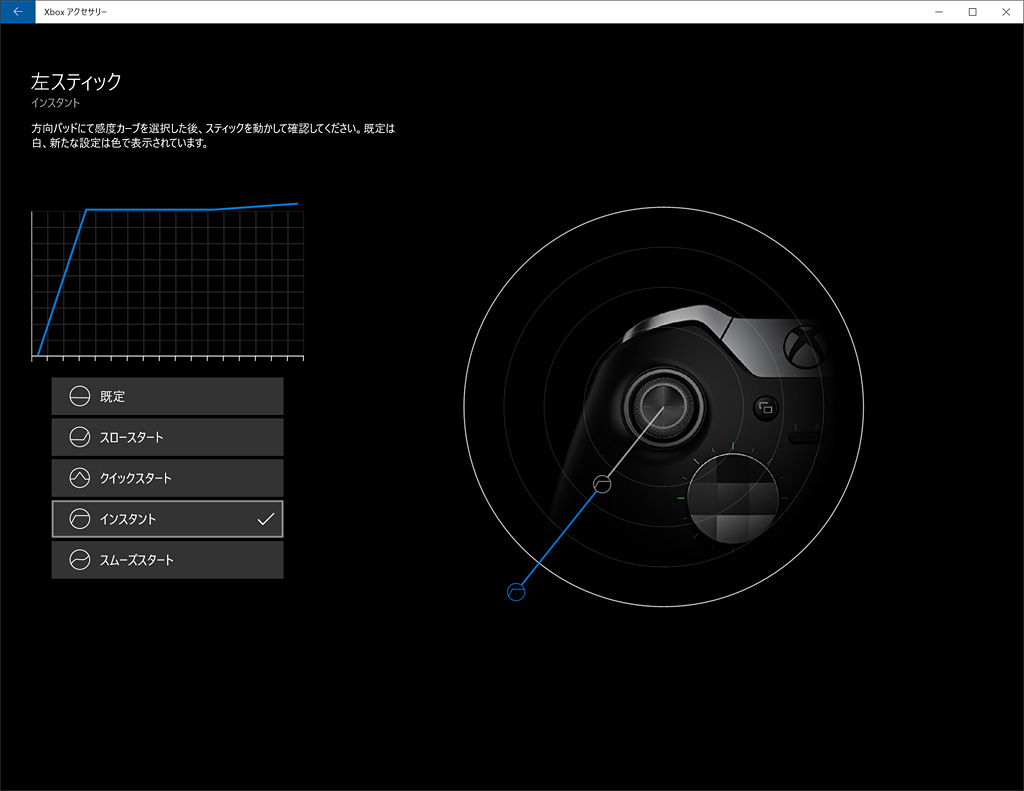Choose the スロースタート option

point(167,437)
